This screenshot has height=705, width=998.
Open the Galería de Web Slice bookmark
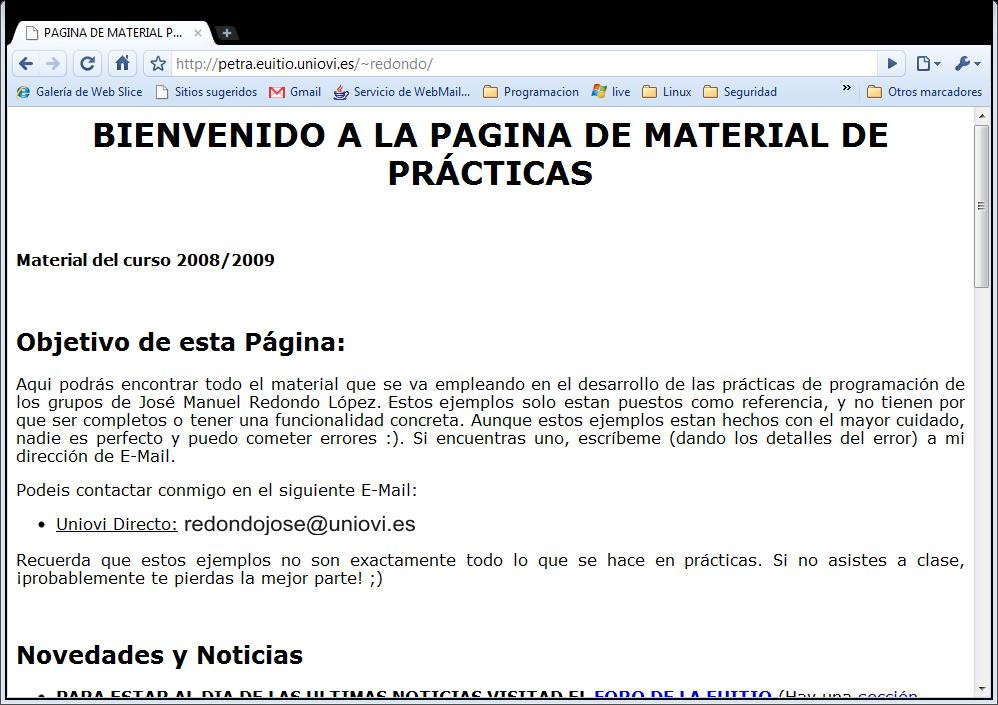pyautogui.click(x=80, y=92)
